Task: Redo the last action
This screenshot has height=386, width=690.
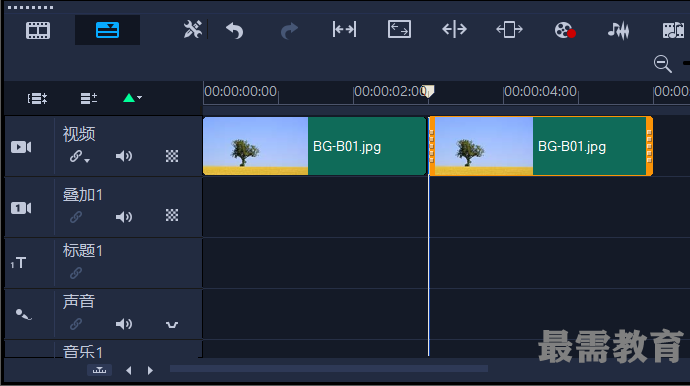Action: click(289, 30)
